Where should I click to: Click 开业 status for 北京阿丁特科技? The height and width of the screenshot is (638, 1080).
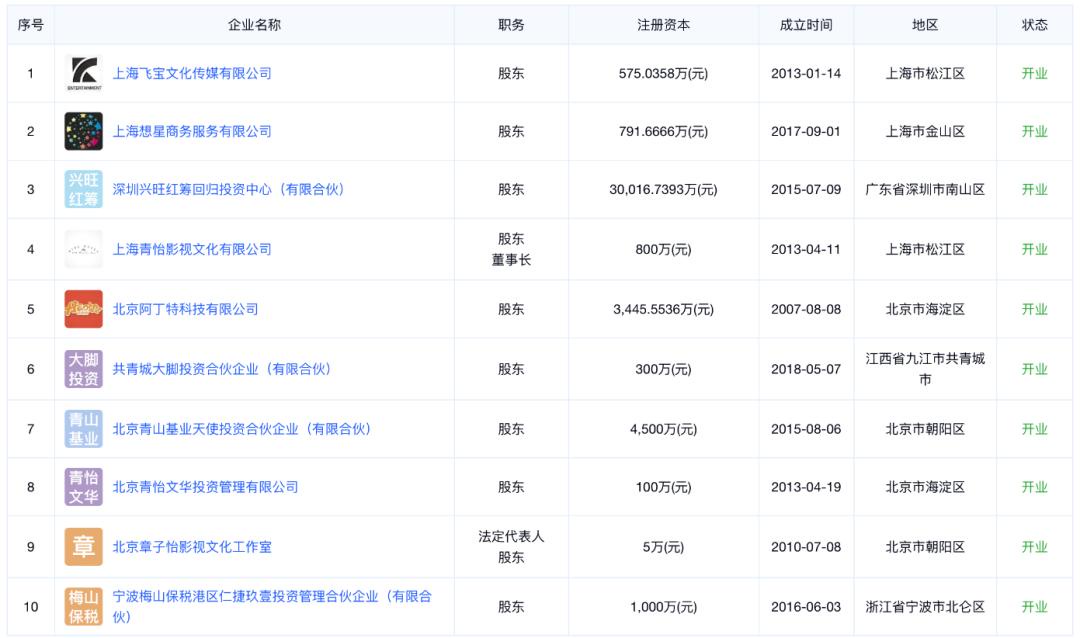(1035, 309)
